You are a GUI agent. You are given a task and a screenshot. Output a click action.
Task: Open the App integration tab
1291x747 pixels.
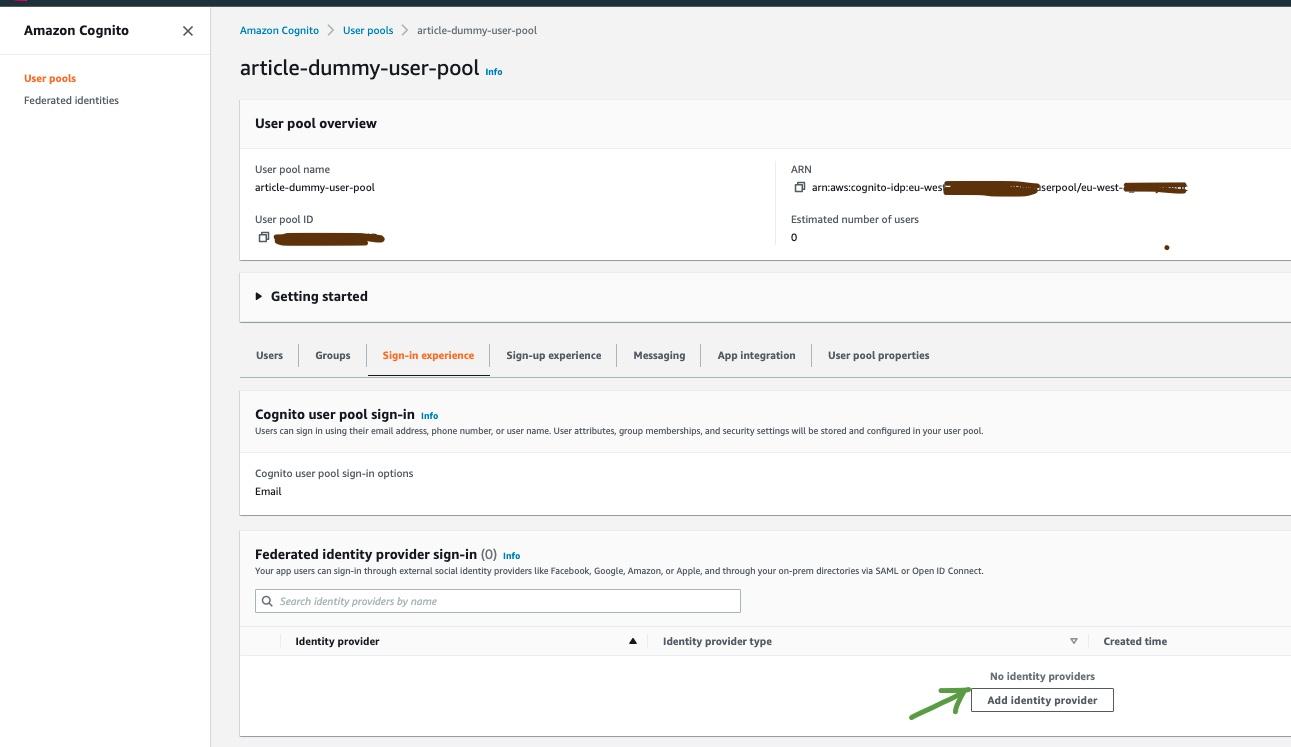pyautogui.click(x=756, y=355)
